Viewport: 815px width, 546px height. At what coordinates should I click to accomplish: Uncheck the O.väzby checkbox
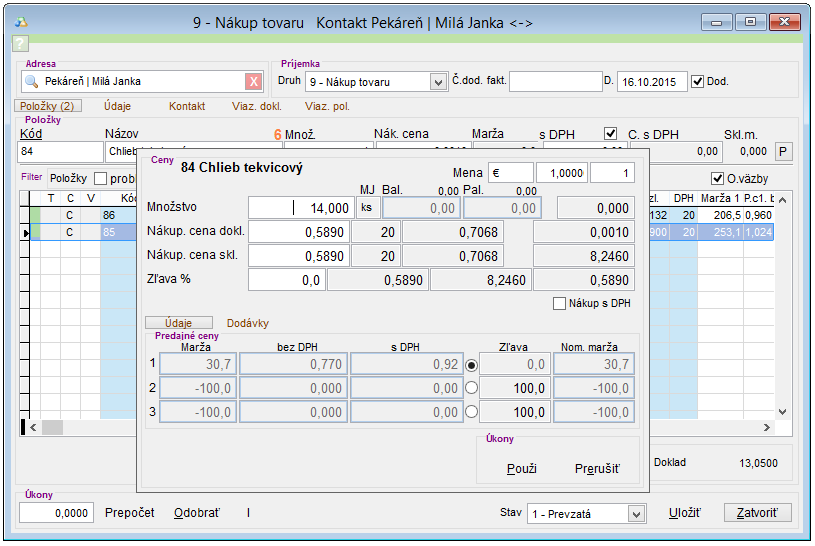pos(716,178)
